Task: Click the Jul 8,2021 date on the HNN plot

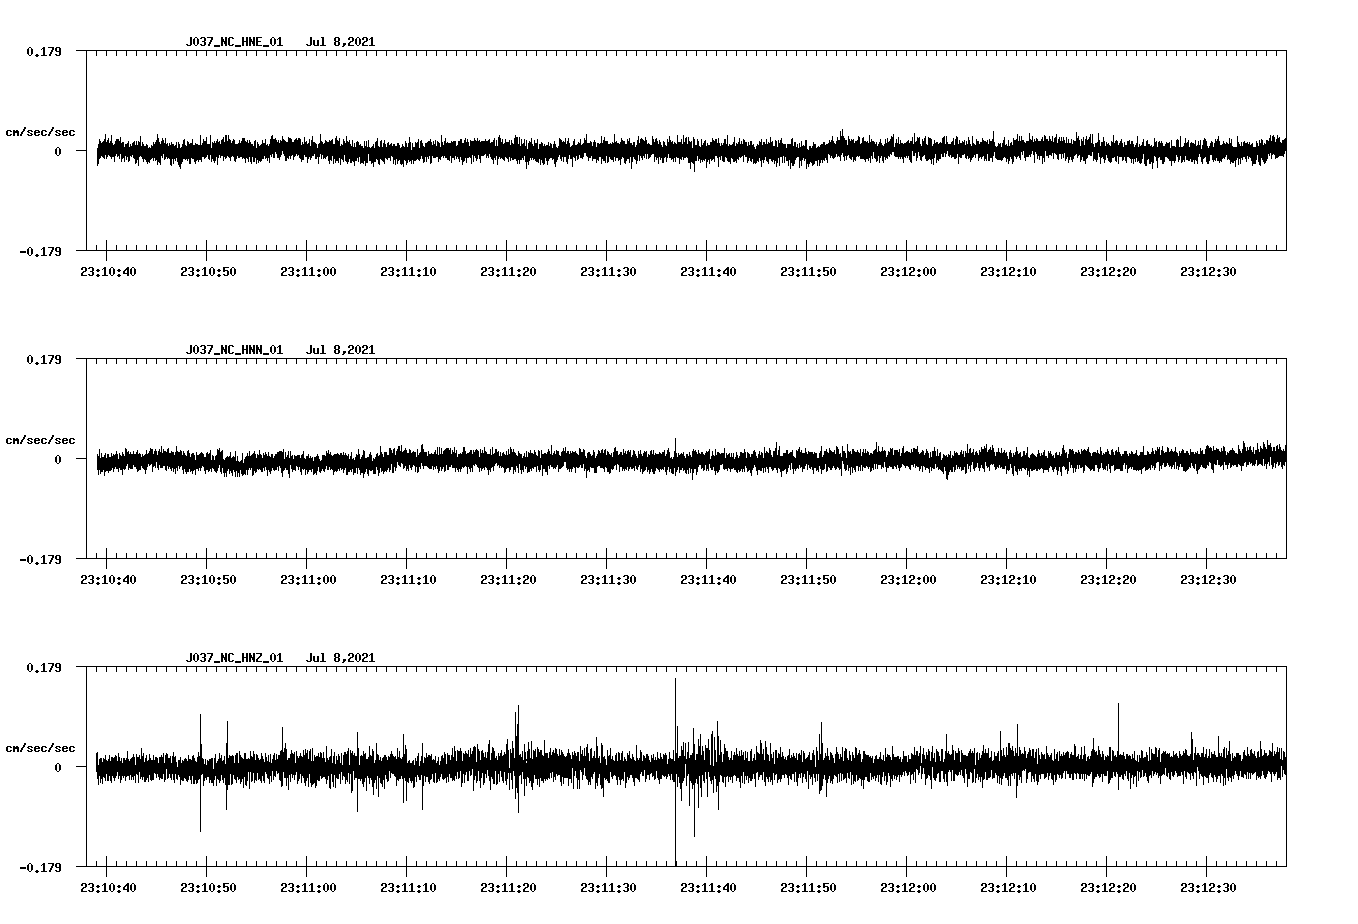Action: (340, 350)
